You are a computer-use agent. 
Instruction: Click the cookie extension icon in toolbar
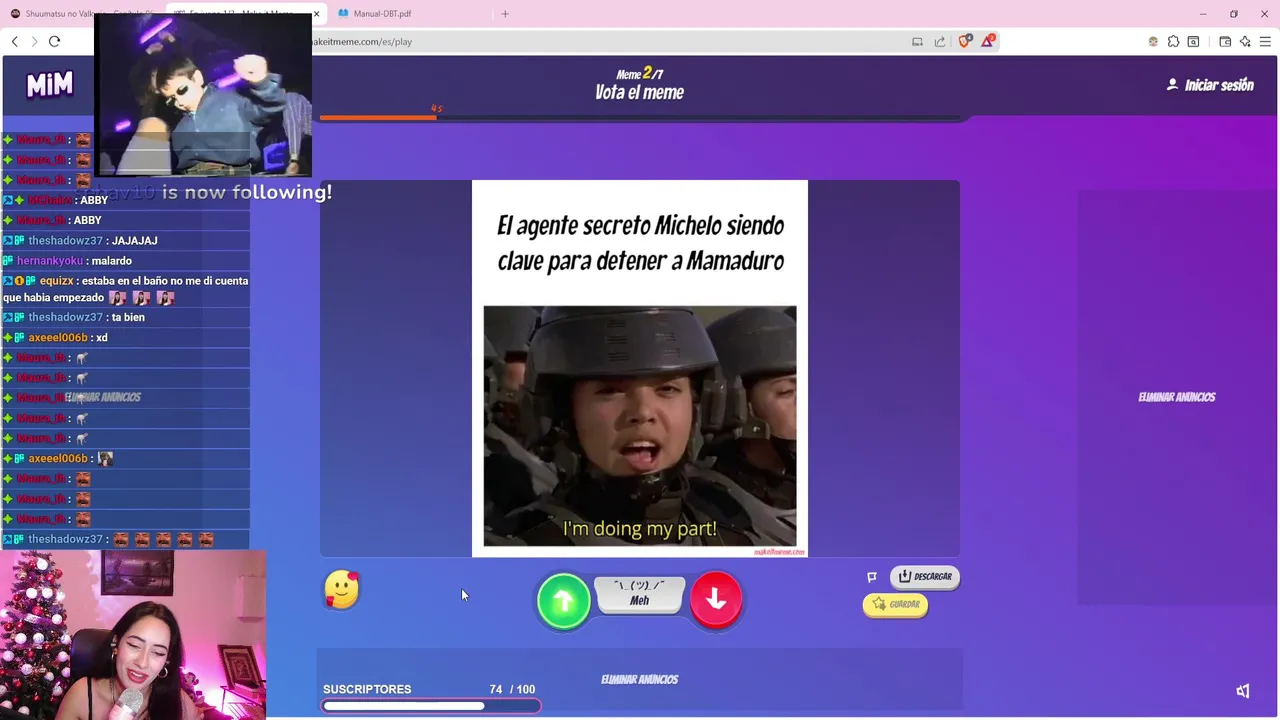pos(1153,41)
